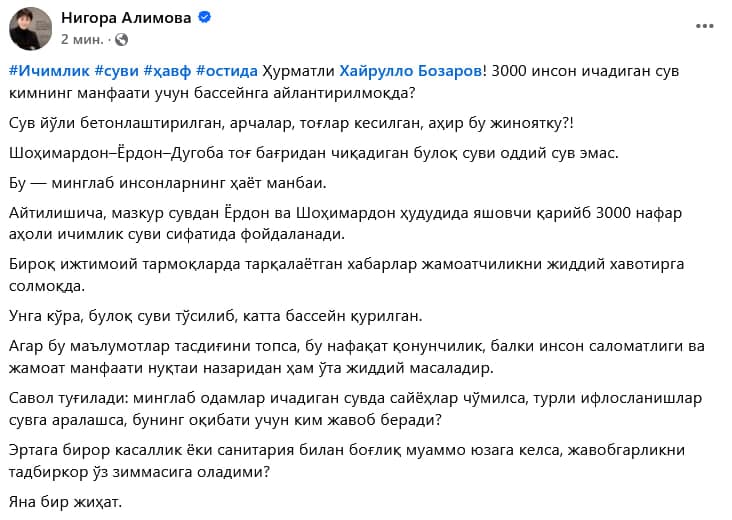Click the paragraph starting "Айтилишича, мазкур сувдан"
732x520 pixels.
(x=345, y=223)
